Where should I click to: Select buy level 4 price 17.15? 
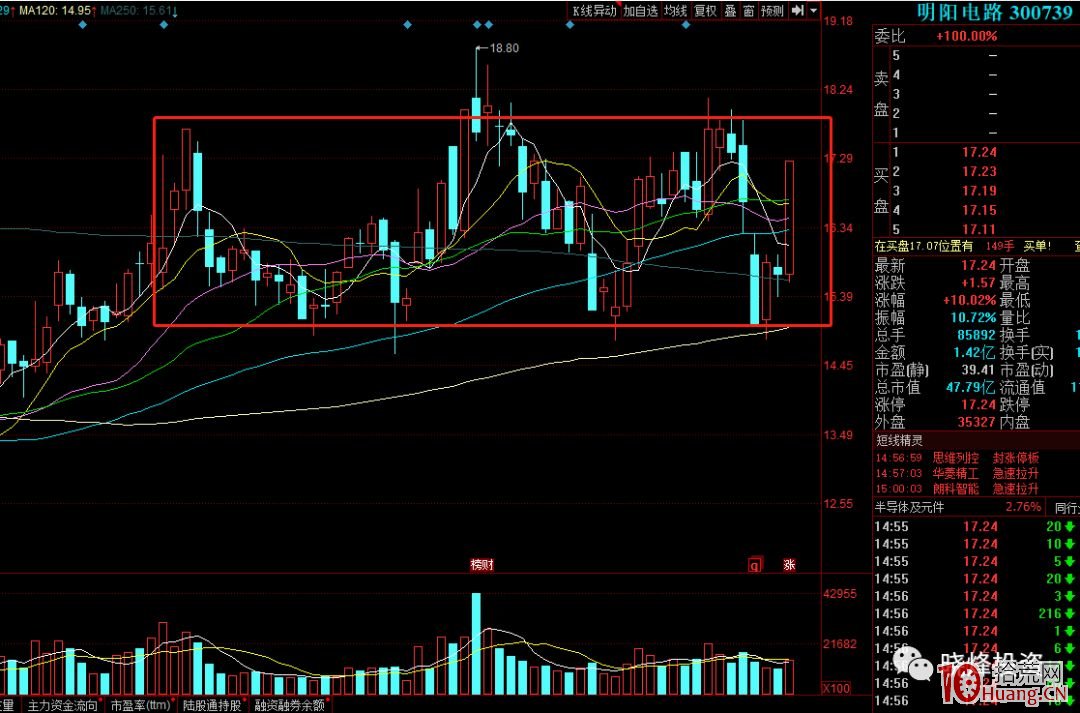tap(979, 210)
